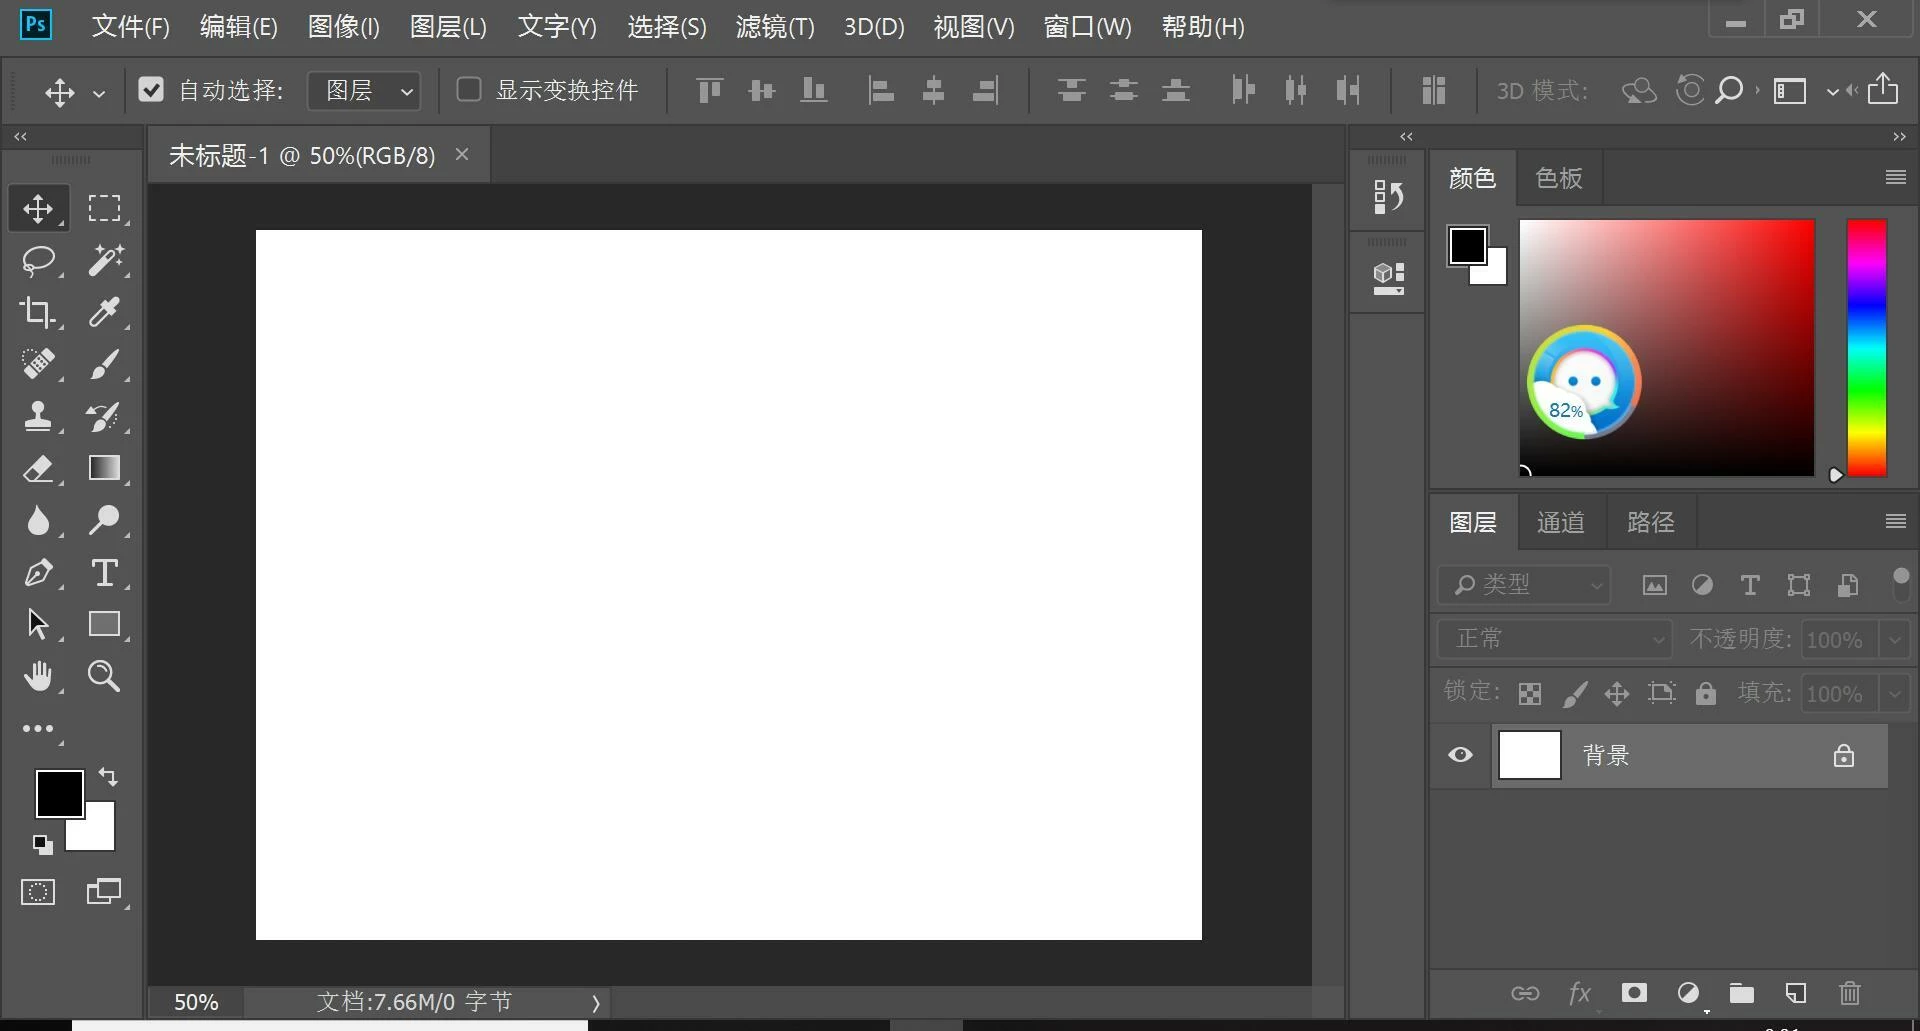Toggle pixel layer filter in Layers panel
The height and width of the screenshot is (1031, 1920).
tap(1655, 585)
